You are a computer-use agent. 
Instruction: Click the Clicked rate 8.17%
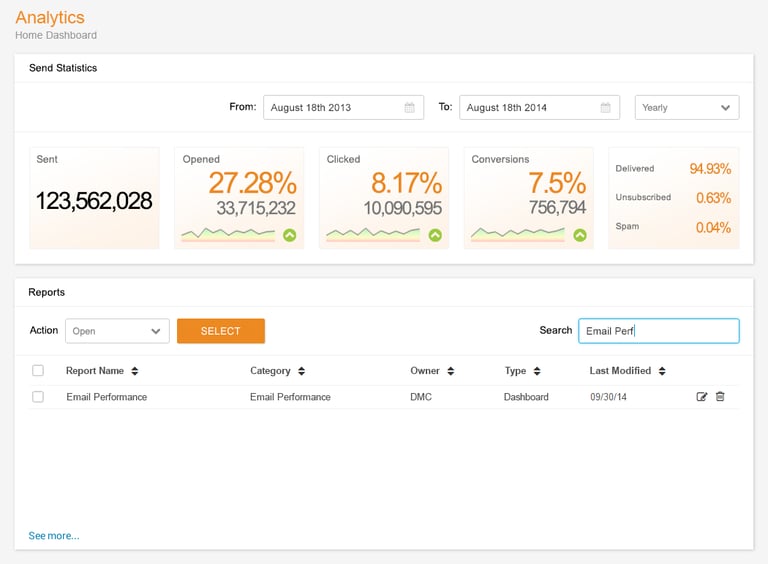point(407,183)
